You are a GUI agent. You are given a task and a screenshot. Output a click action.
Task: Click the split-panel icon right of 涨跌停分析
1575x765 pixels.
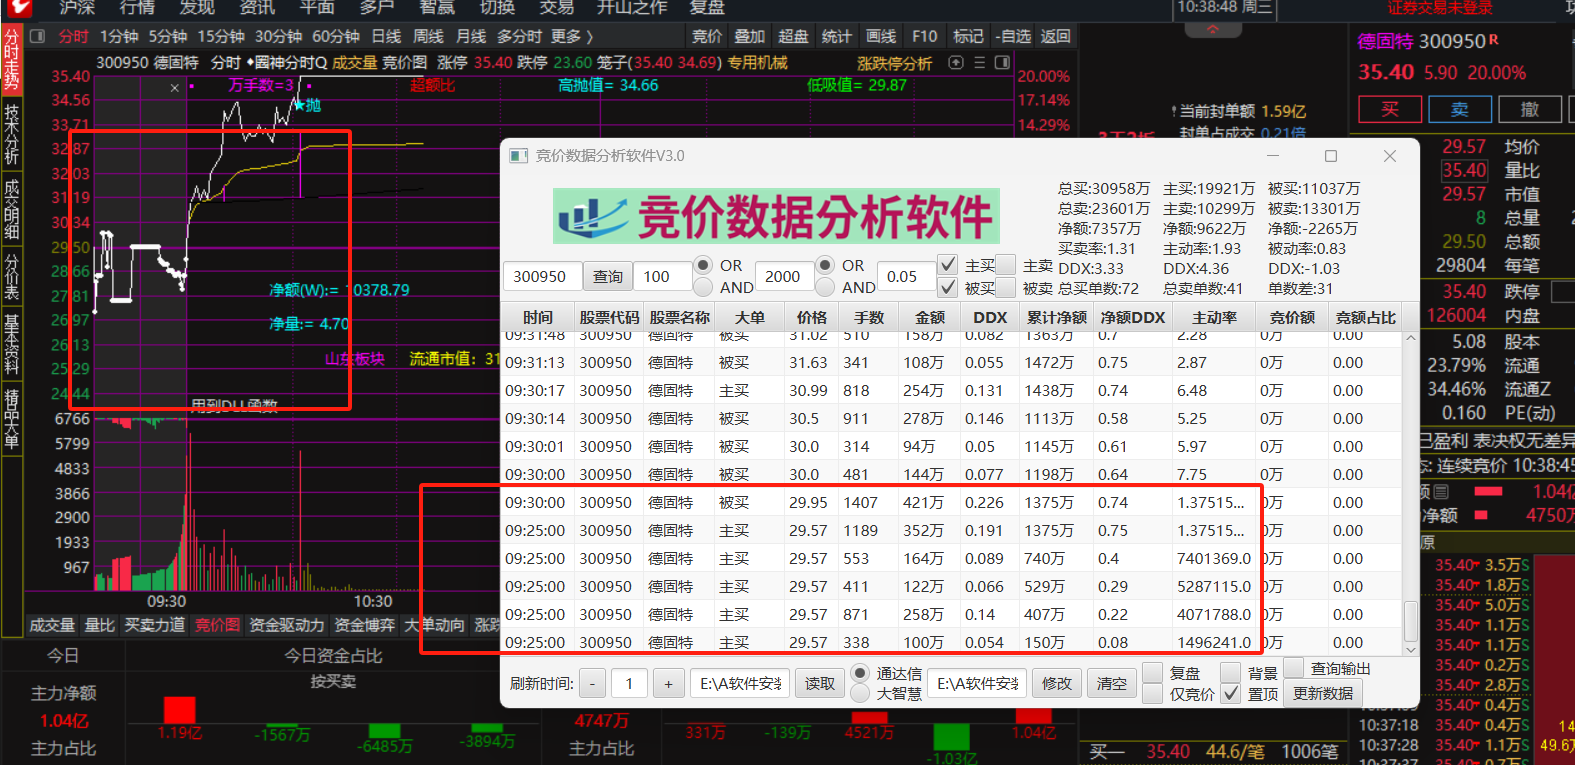click(x=1001, y=62)
